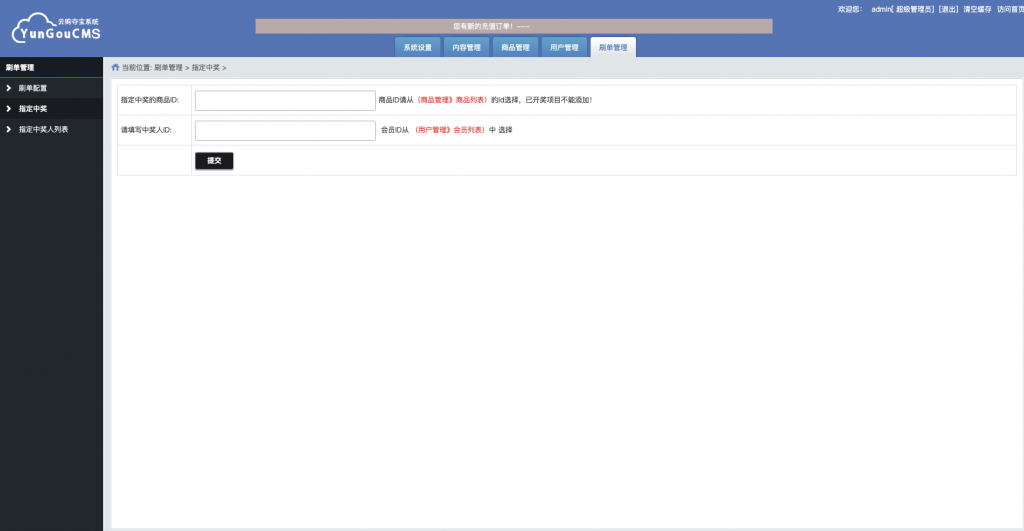Select the 刷单管理 tab
This screenshot has height=531, width=1024.
coord(613,47)
